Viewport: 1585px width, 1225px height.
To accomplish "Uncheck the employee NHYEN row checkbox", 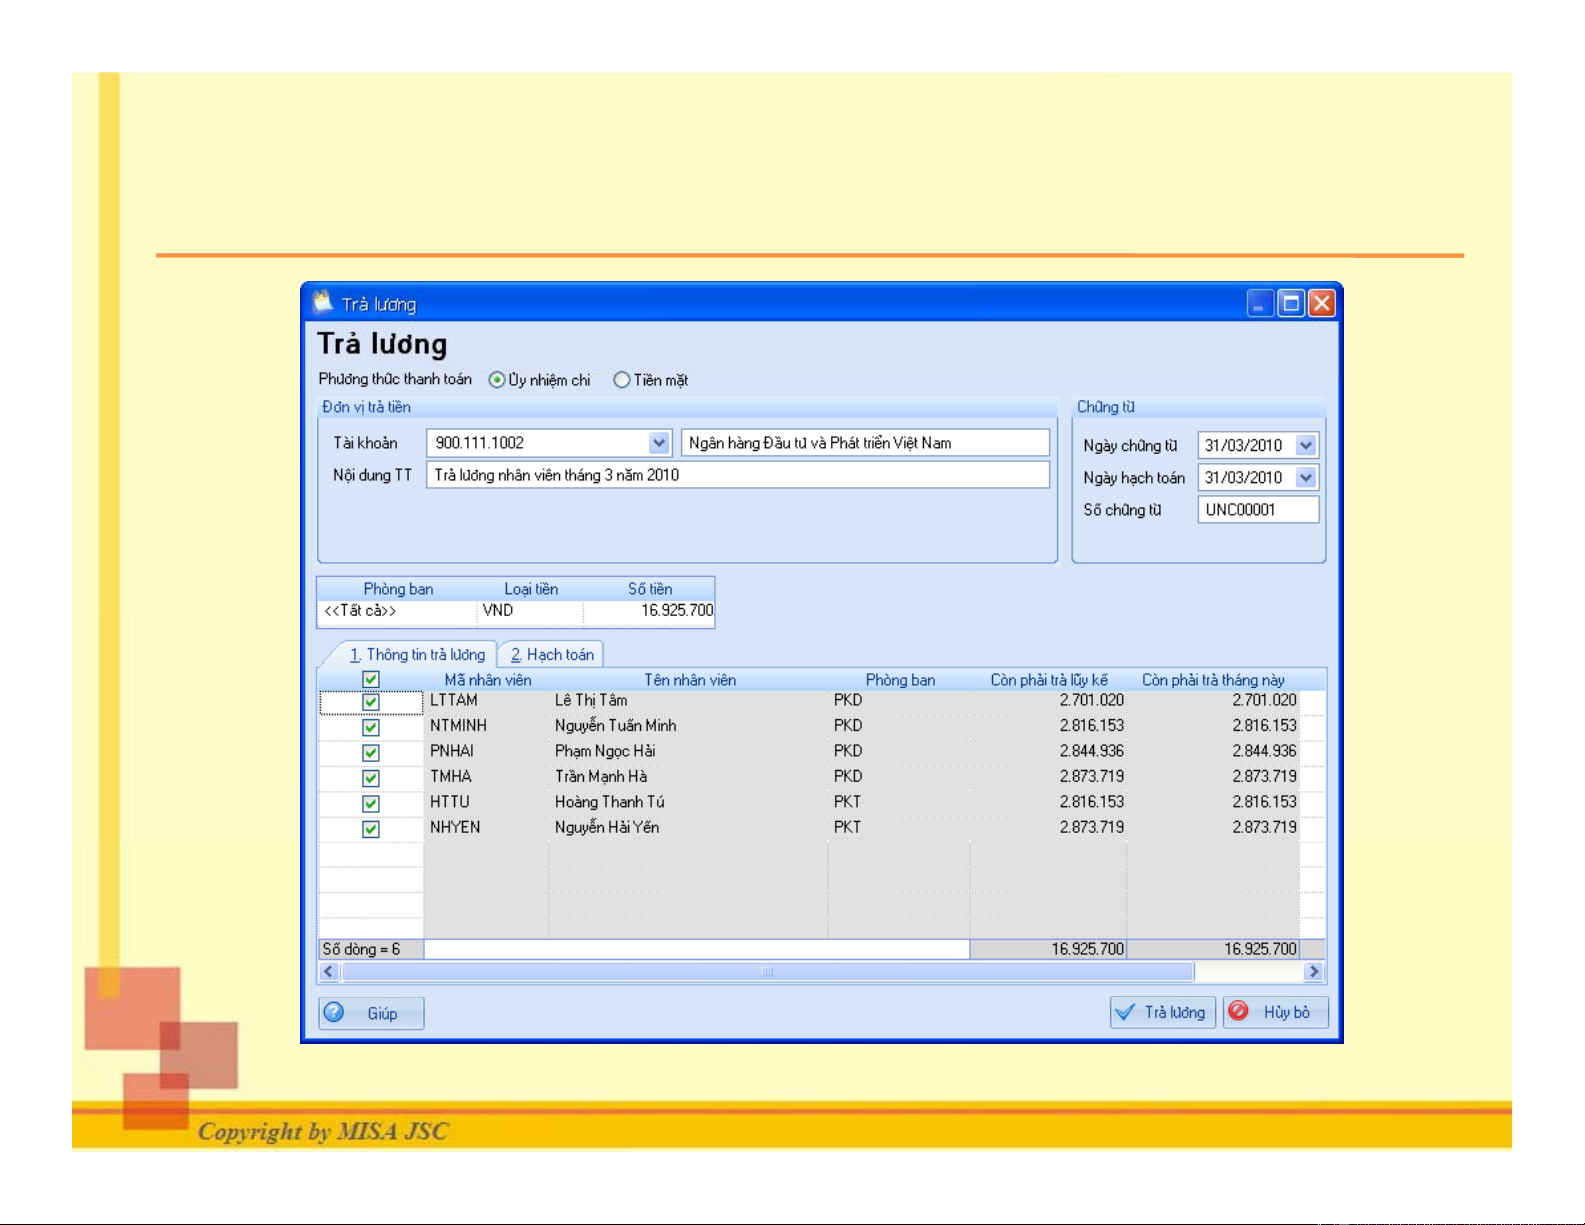I will pyautogui.click(x=371, y=829).
